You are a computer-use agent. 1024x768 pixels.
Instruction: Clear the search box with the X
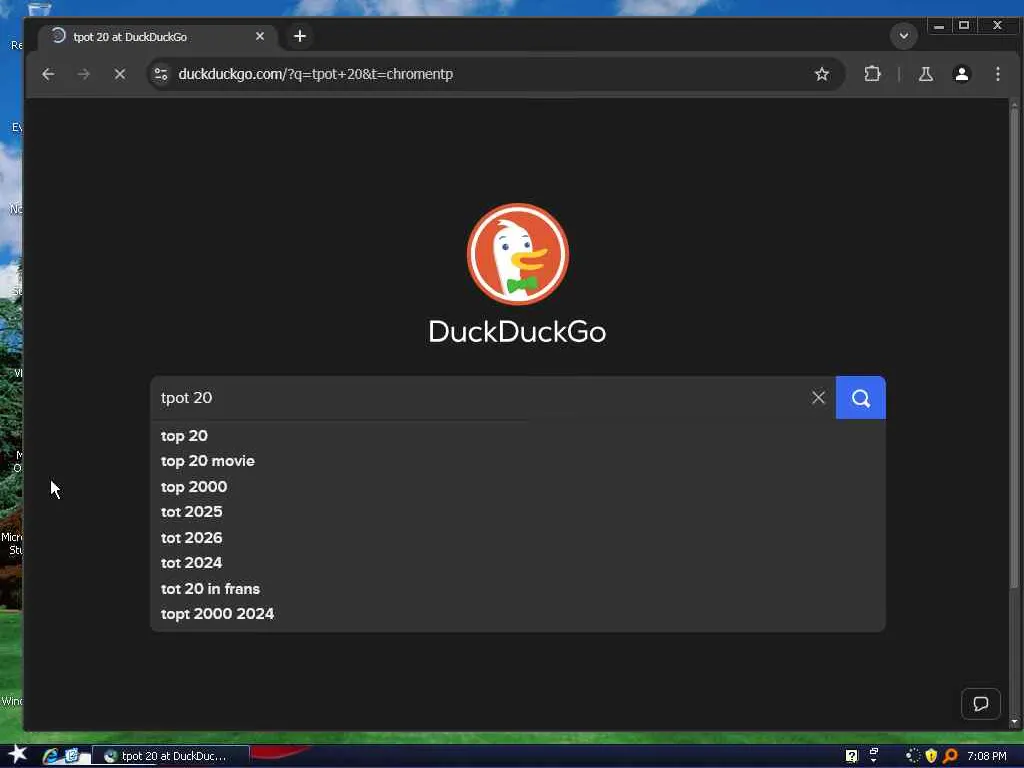[x=818, y=398]
